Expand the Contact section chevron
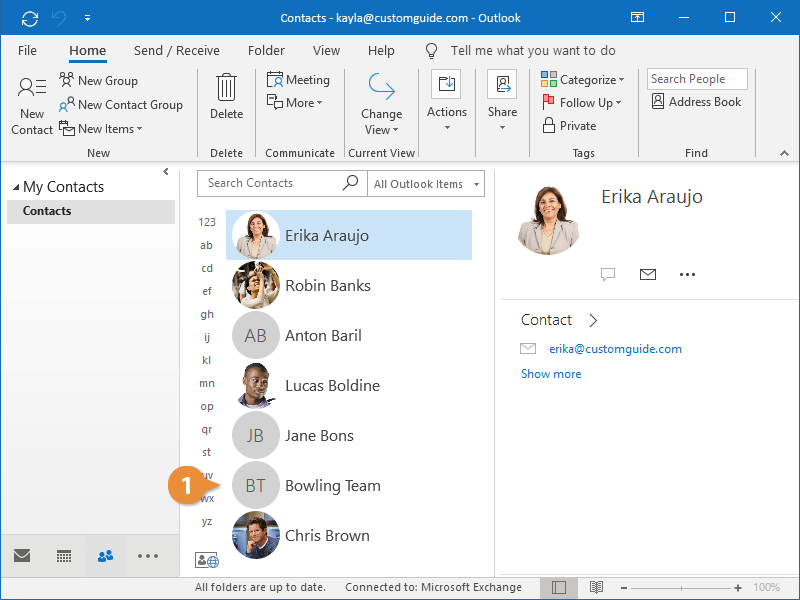800x600 pixels. [592, 320]
